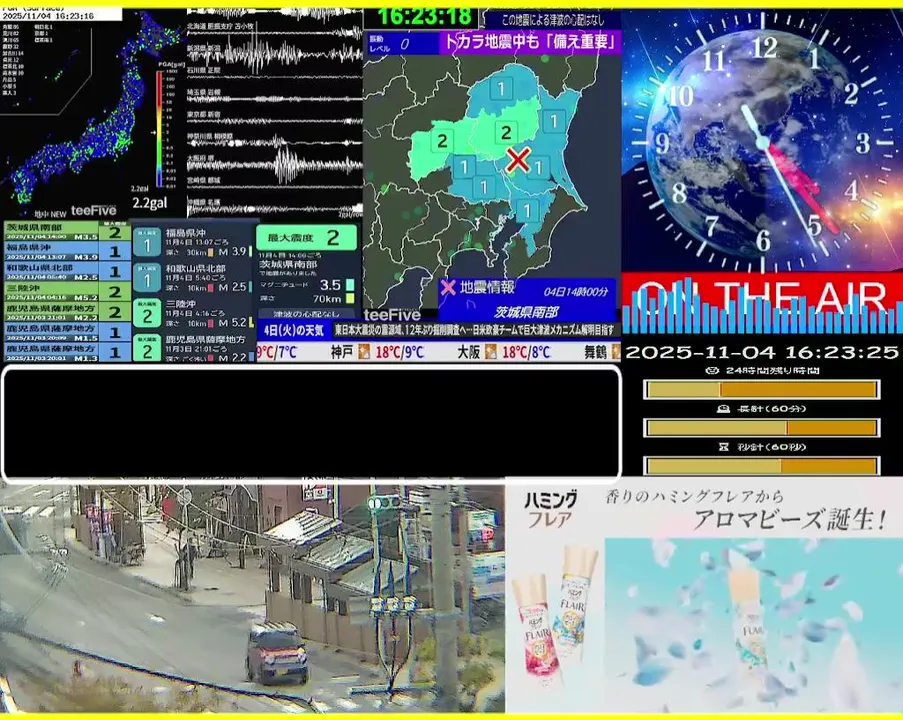Click intensity badge 2 beside 三陸沖 card
Image resolution: width=903 pixels, height=720 pixels.
[147, 314]
